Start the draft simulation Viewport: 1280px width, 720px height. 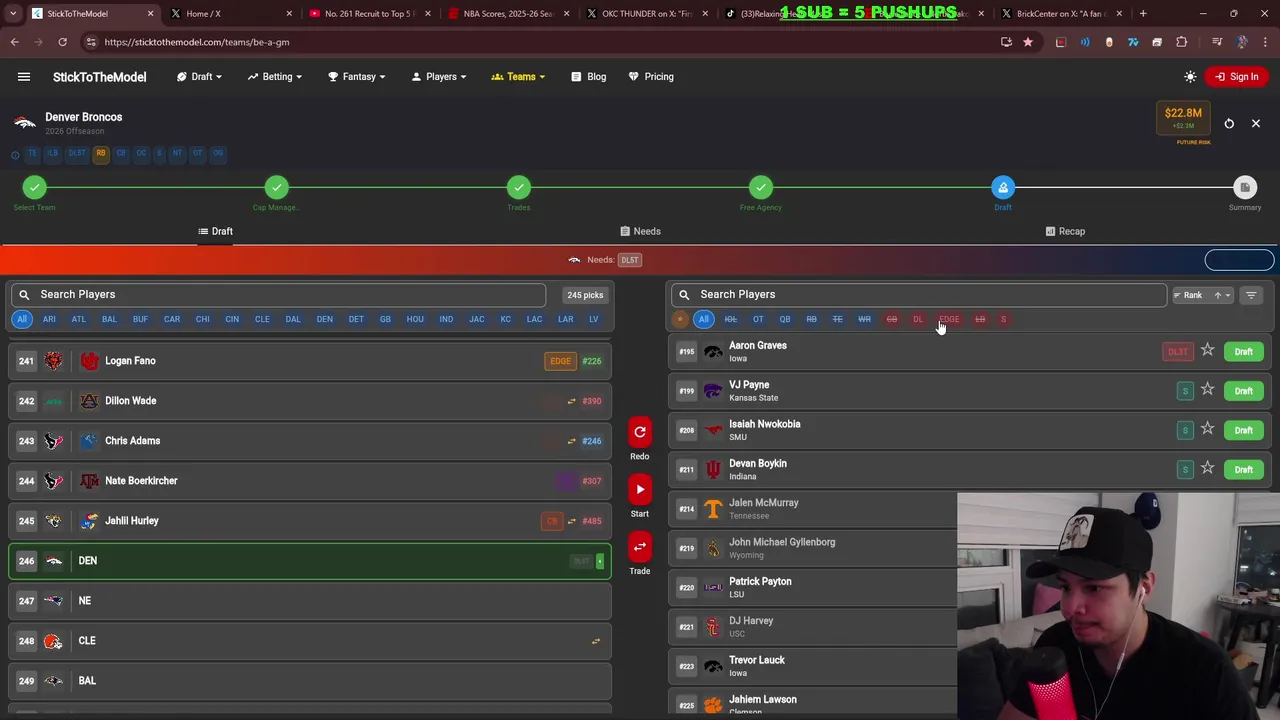[640, 490]
